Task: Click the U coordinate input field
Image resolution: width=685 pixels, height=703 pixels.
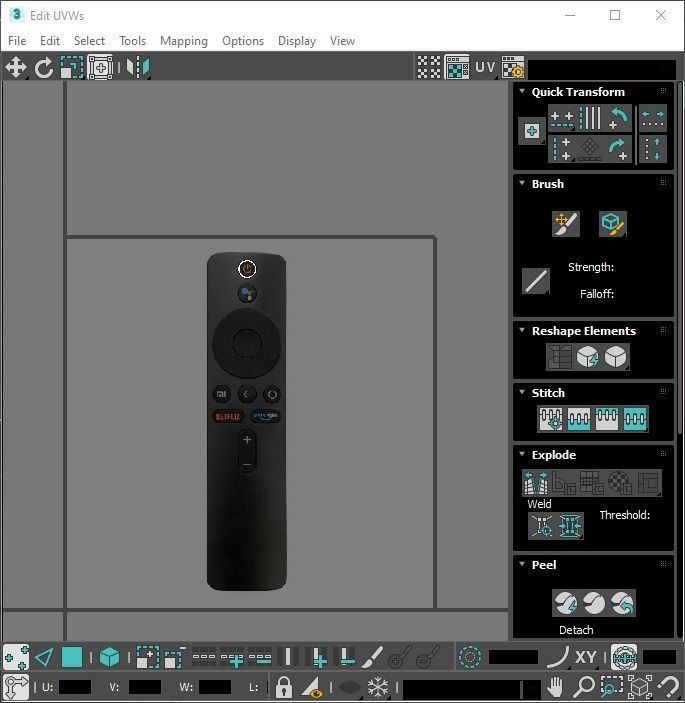Action: coord(75,687)
